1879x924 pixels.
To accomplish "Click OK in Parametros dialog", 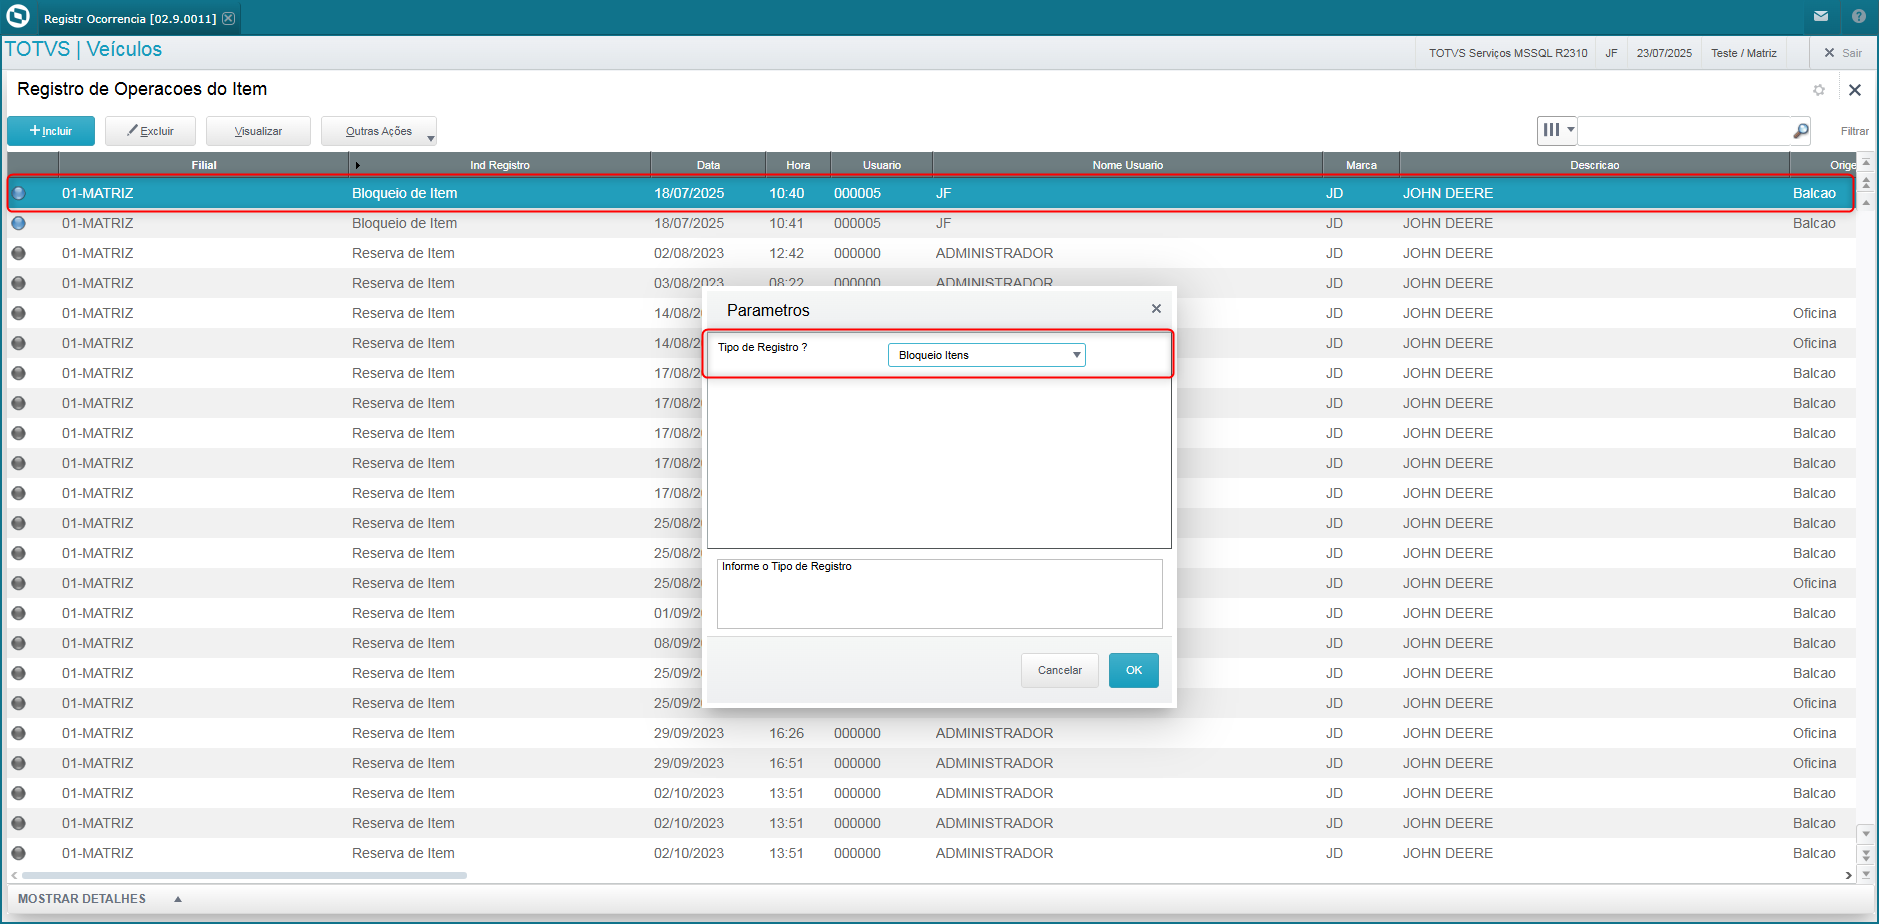I will coord(1134,670).
